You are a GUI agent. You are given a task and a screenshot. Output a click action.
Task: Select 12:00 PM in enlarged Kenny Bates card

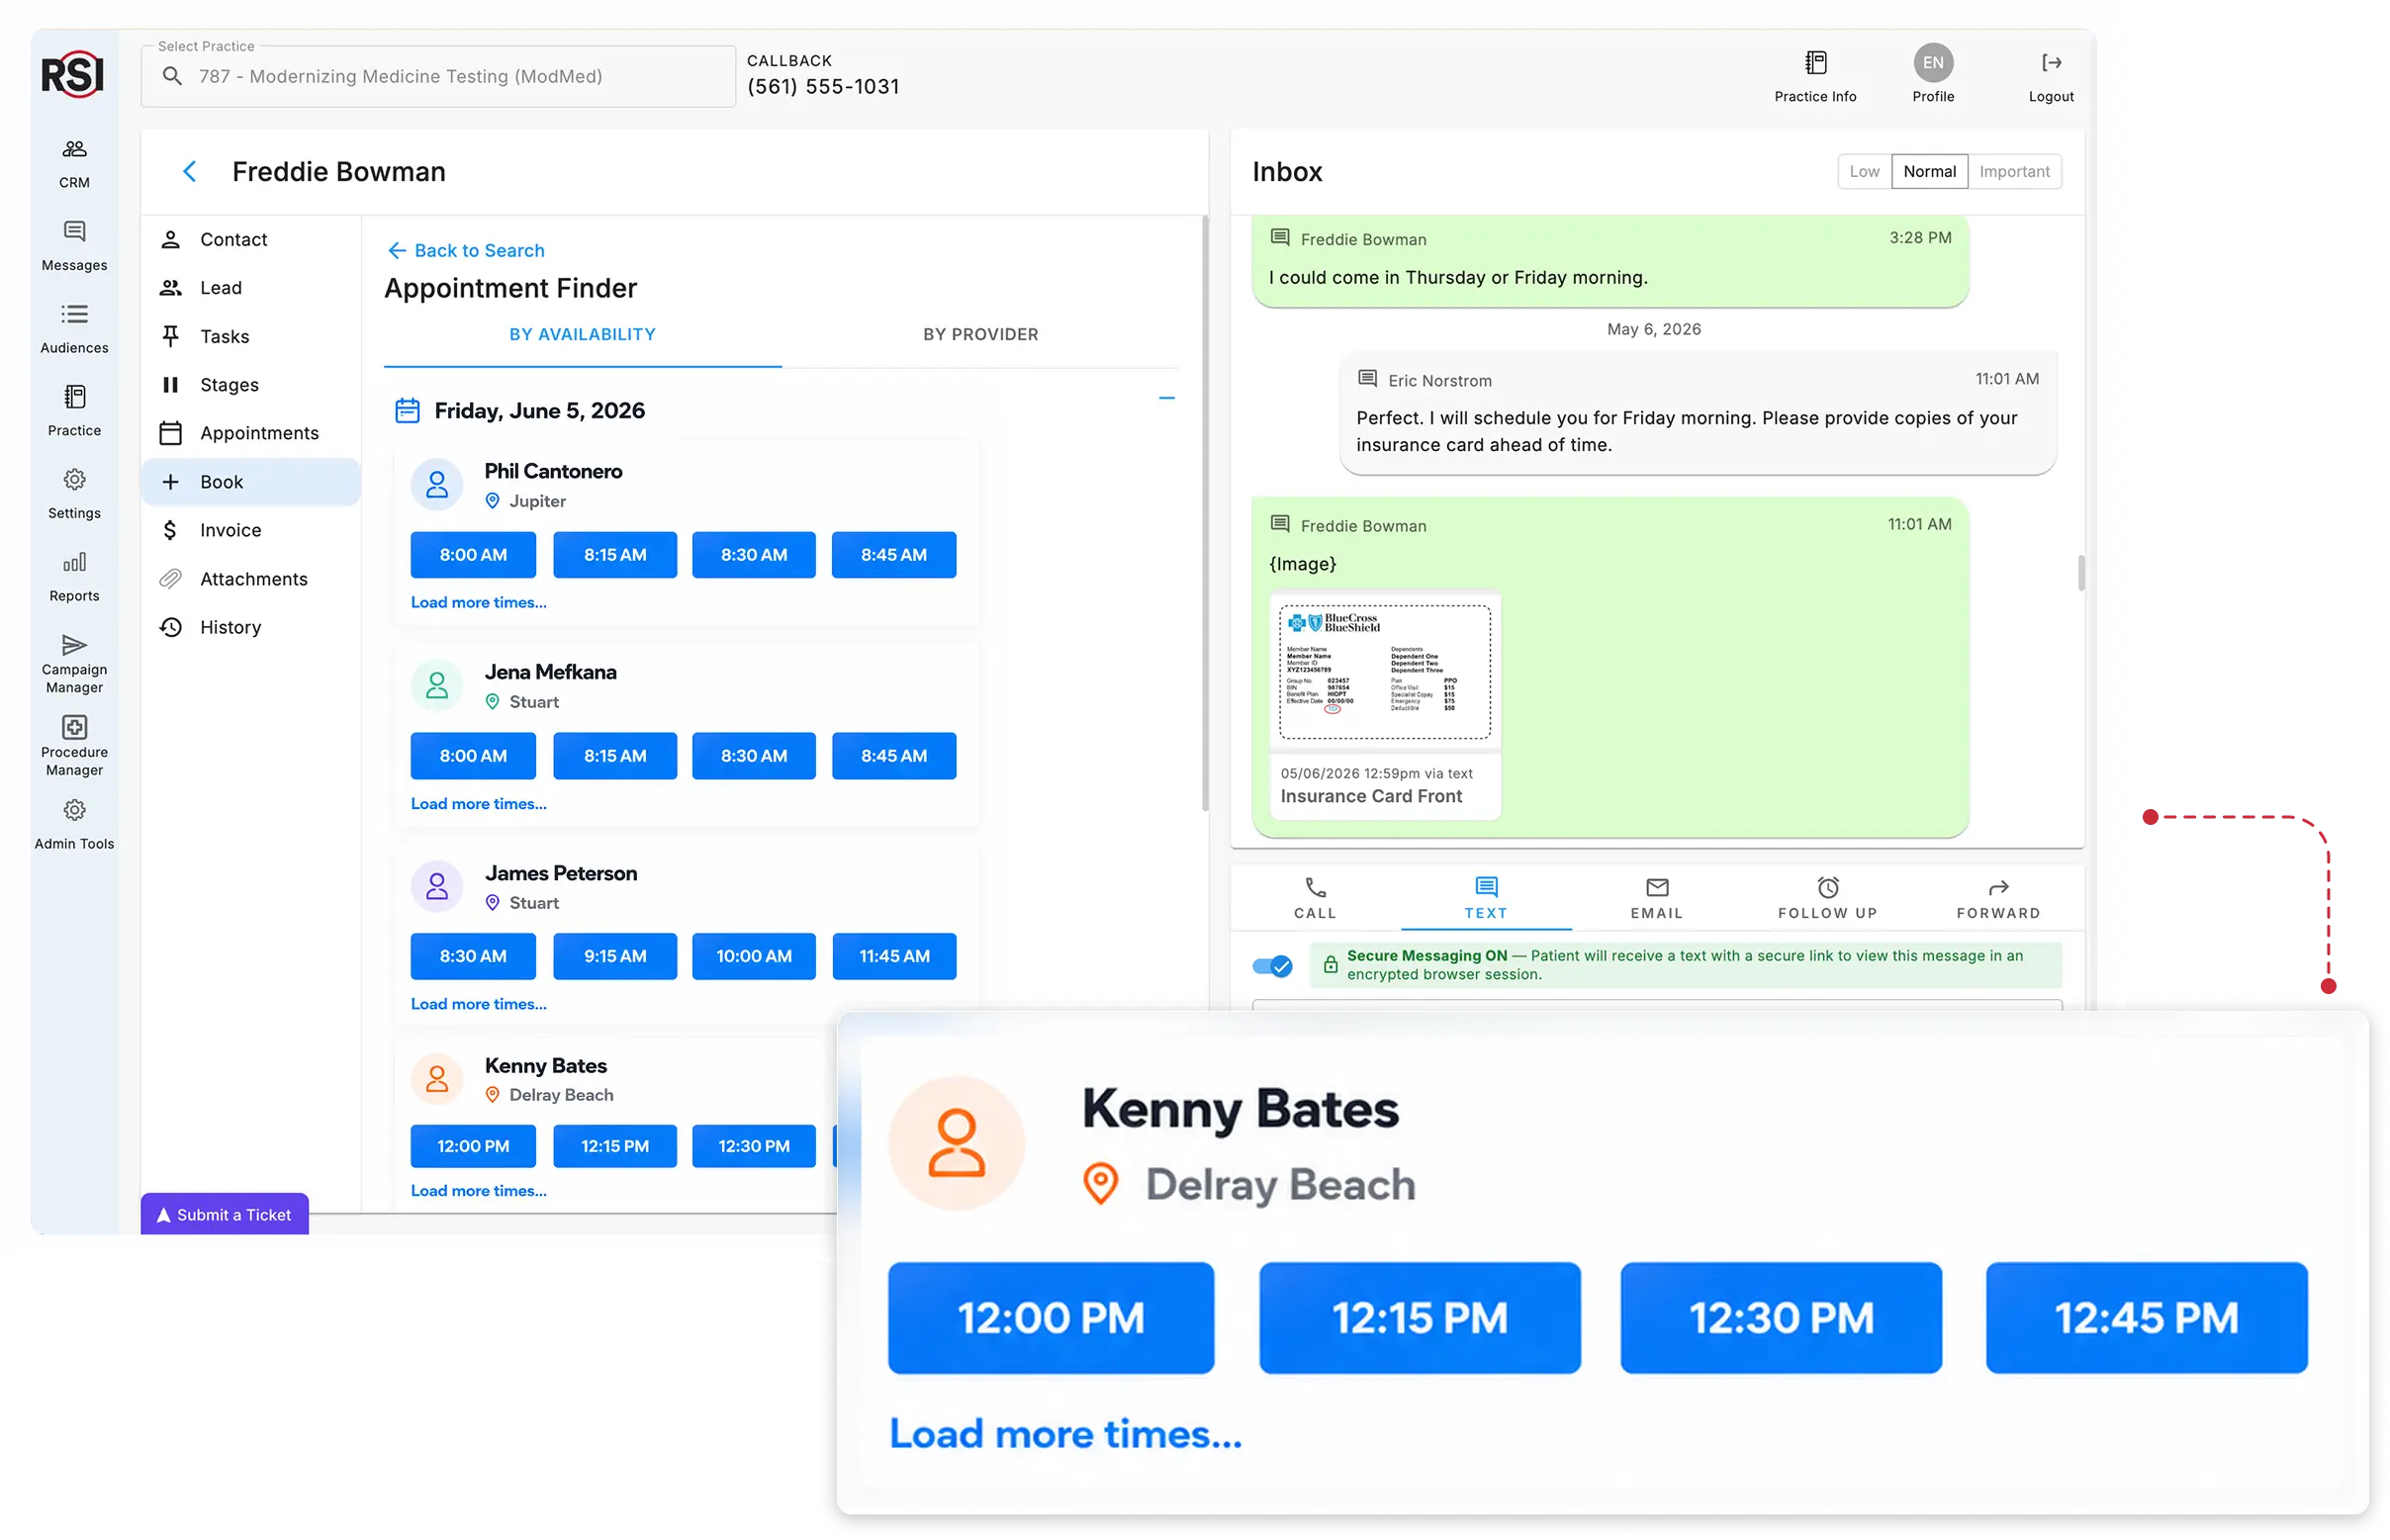click(1051, 1318)
